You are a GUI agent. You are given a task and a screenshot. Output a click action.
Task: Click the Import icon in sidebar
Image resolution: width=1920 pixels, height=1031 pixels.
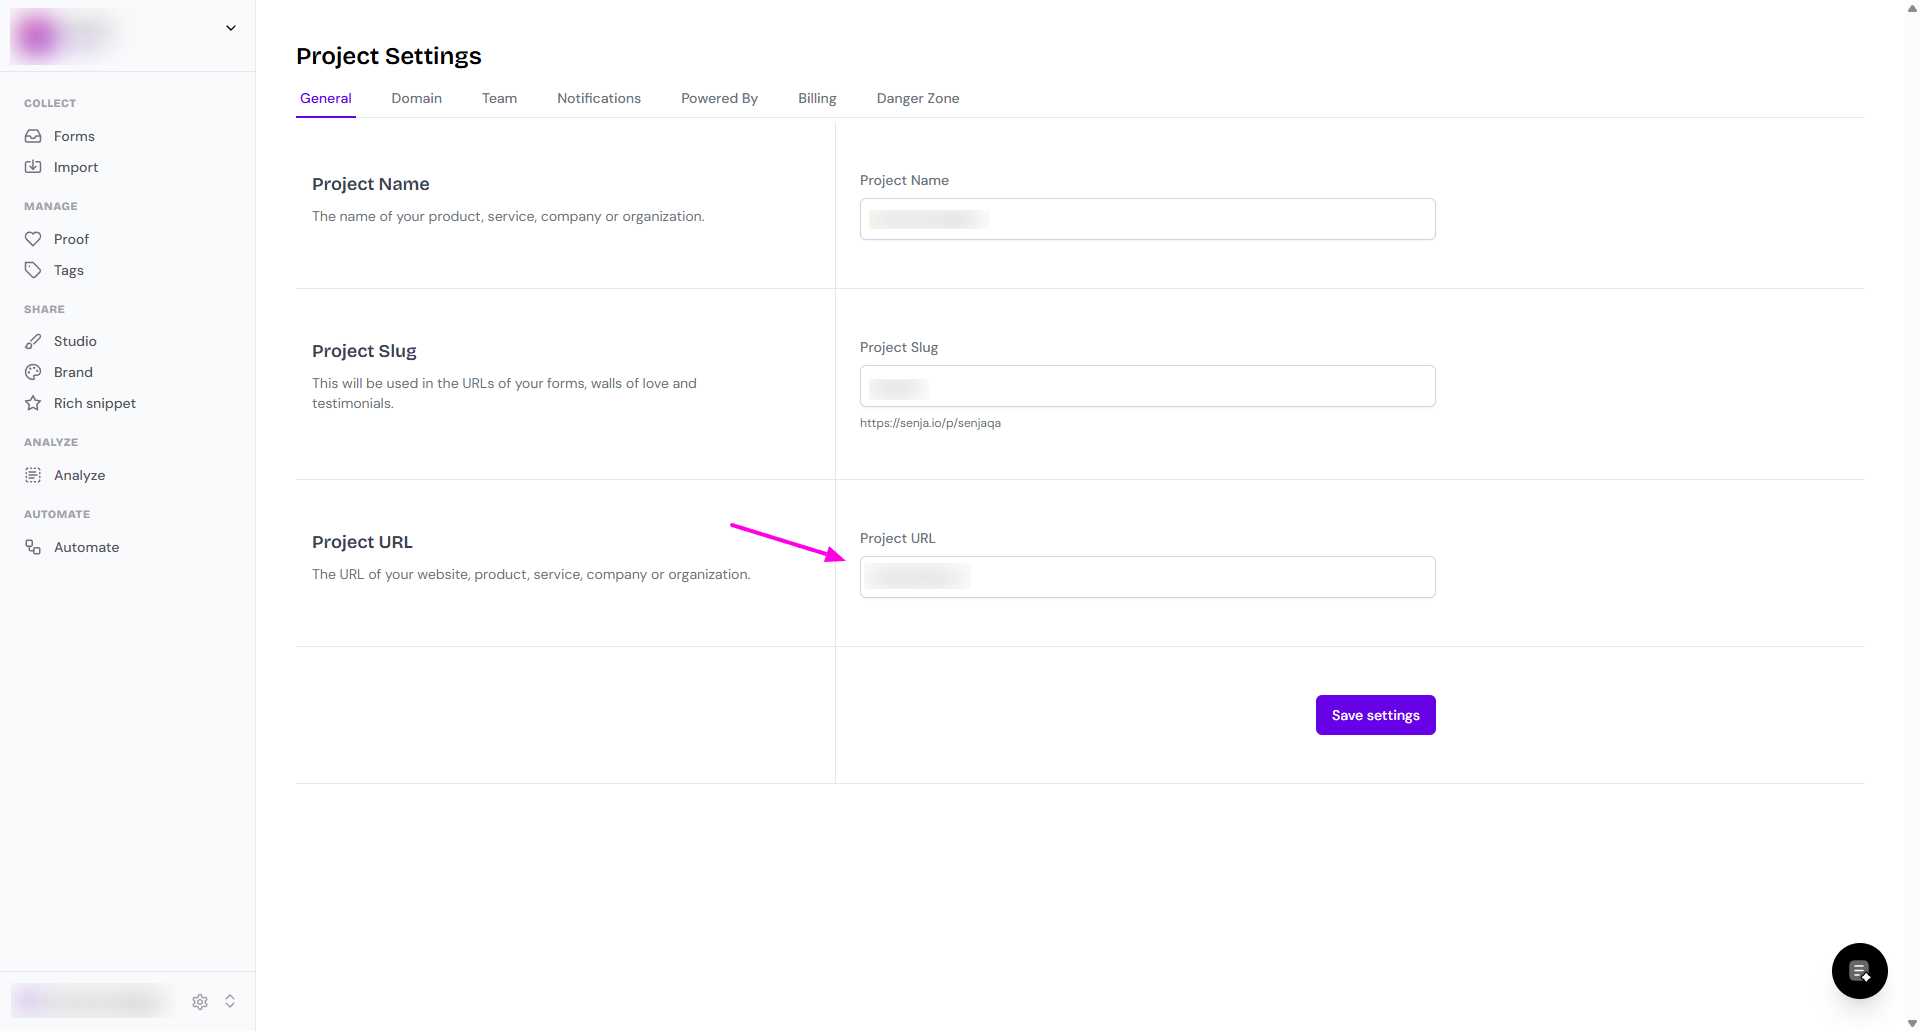(33, 167)
